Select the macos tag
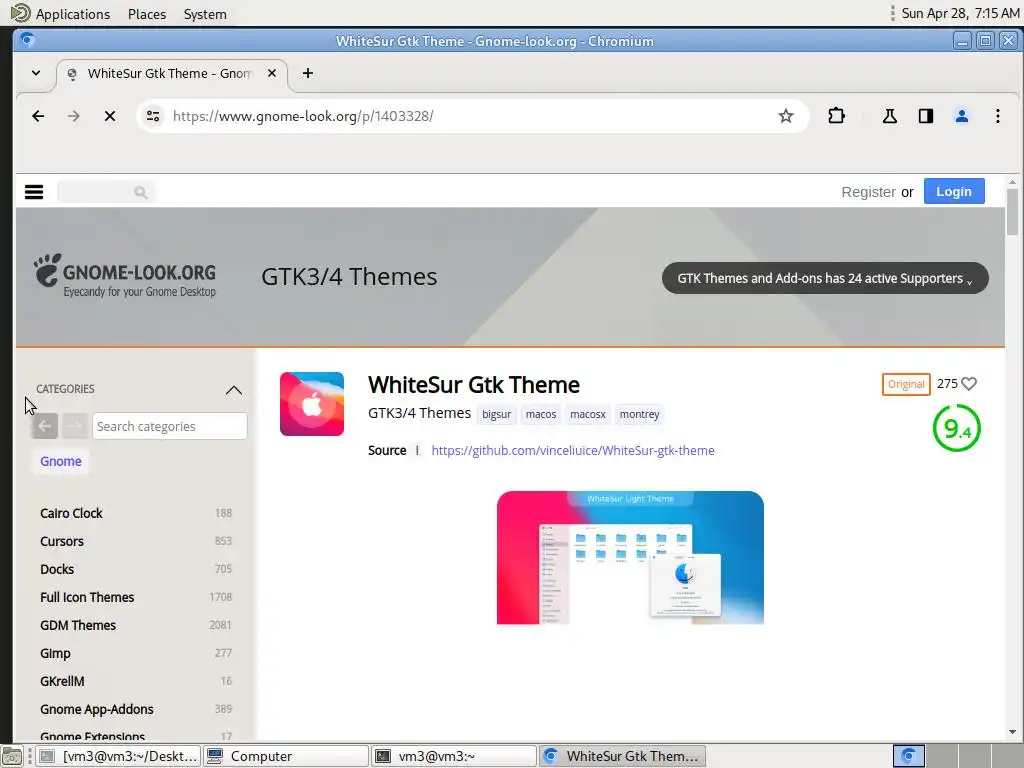The width and height of the screenshot is (1024, 768). [x=541, y=415]
